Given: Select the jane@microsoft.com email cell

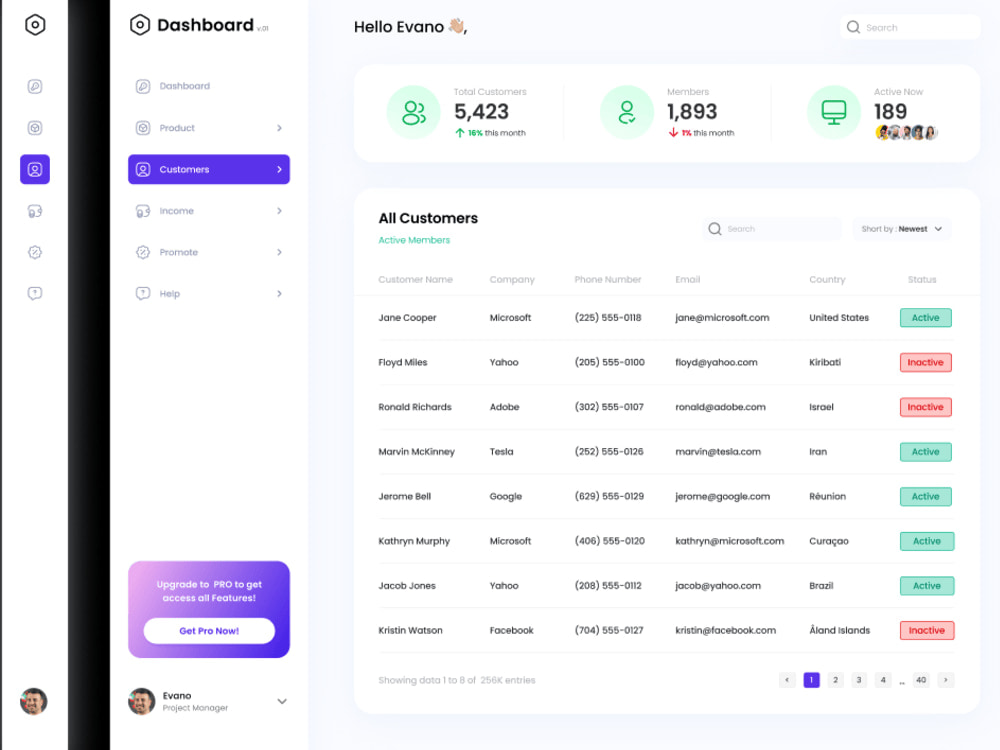Looking at the screenshot, I should click(722, 318).
